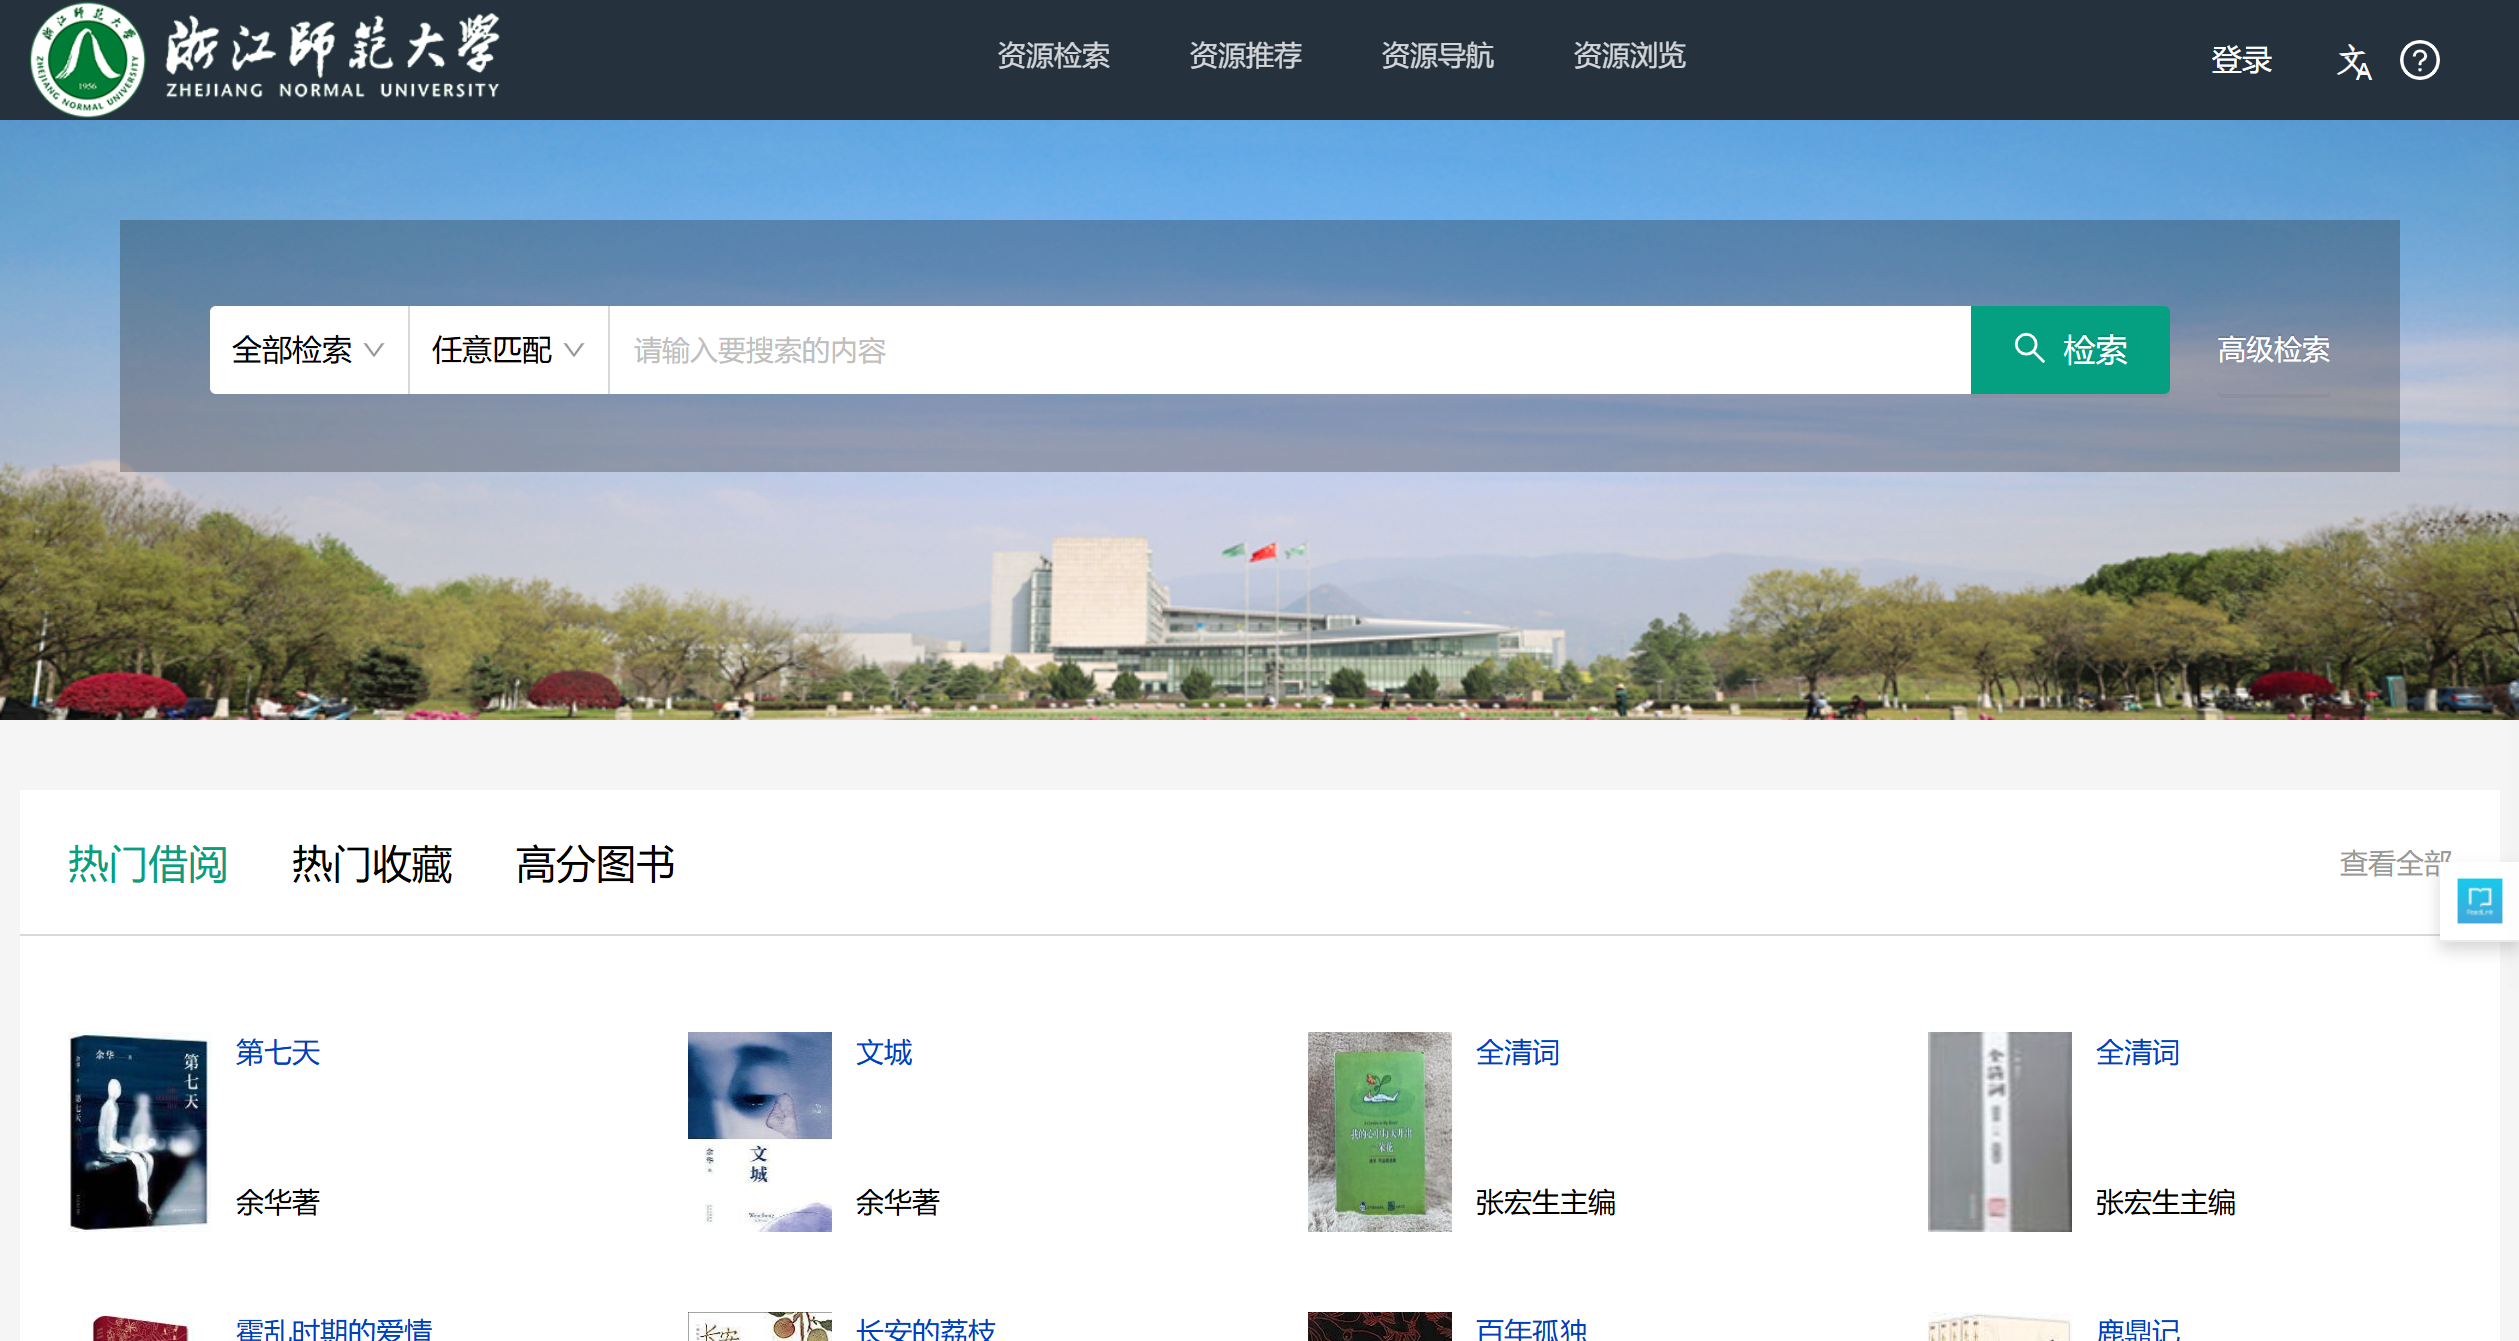Open the 资源检索 menu item
This screenshot has width=2519, height=1341.
pos(1053,56)
